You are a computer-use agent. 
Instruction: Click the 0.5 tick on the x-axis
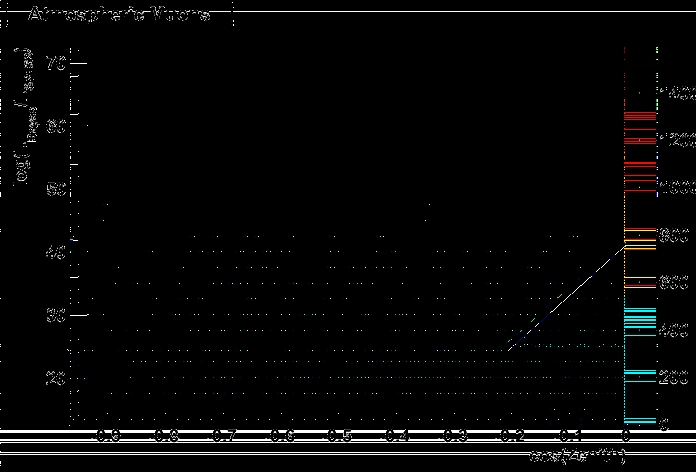(x=340, y=437)
